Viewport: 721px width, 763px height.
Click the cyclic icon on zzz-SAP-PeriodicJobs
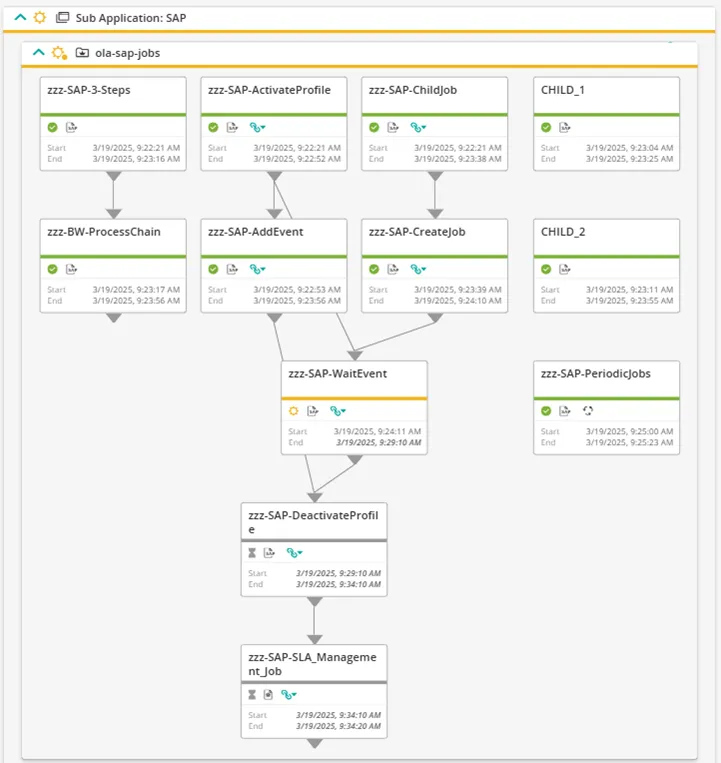588,411
